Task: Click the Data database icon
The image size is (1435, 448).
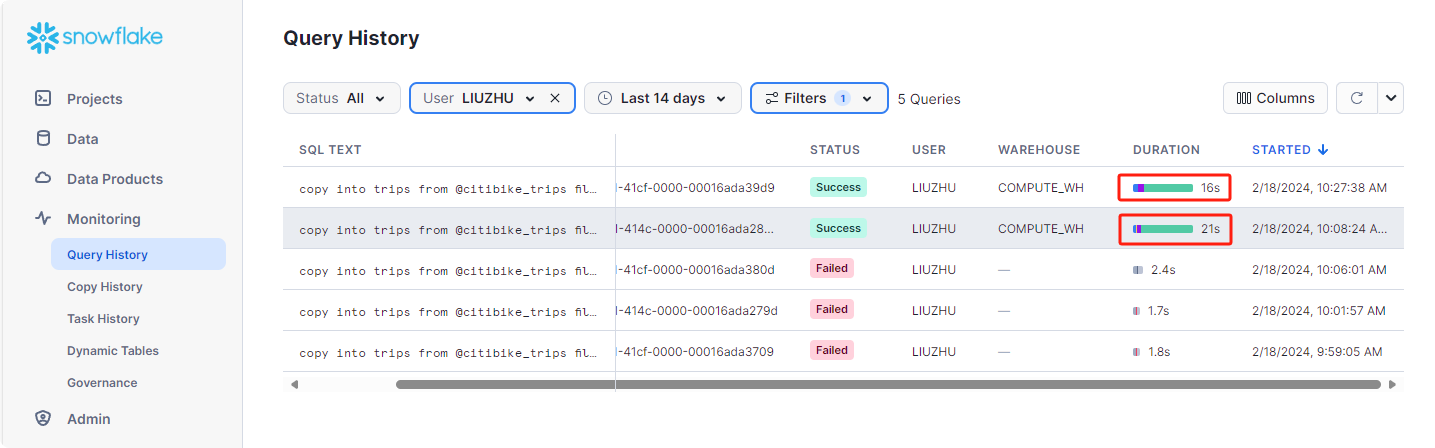Action: tap(43, 139)
